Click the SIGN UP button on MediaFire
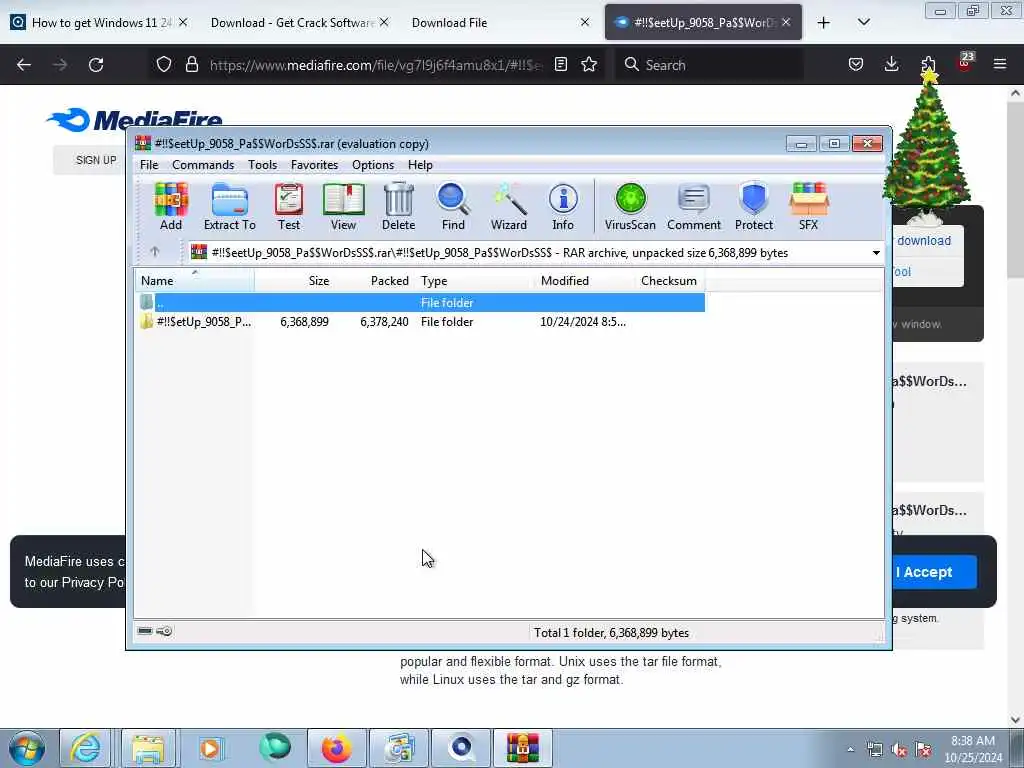 pos(96,160)
